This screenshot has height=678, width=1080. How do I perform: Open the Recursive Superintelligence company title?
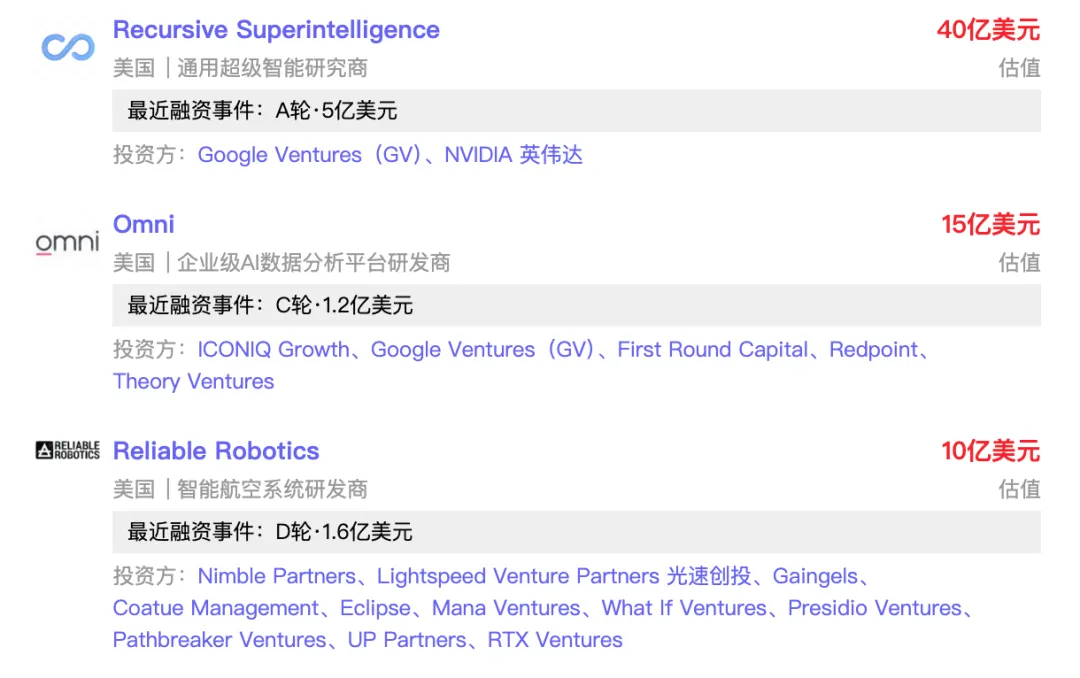(x=276, y=30)
